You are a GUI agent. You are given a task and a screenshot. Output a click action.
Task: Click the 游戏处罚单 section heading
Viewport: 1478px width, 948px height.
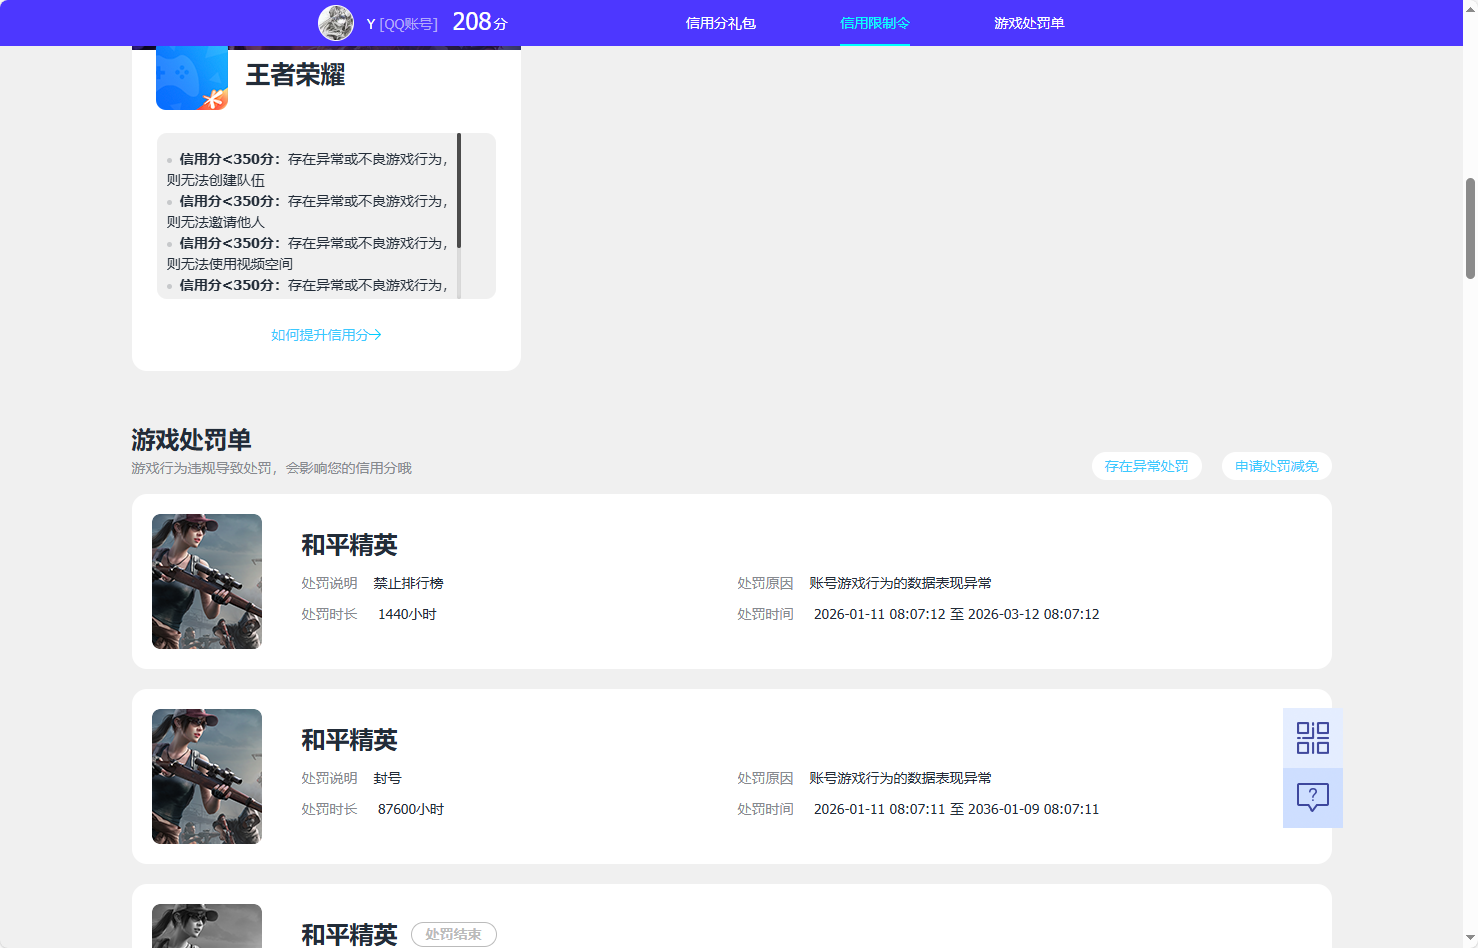pyautogui.click(x=190, y=440)
